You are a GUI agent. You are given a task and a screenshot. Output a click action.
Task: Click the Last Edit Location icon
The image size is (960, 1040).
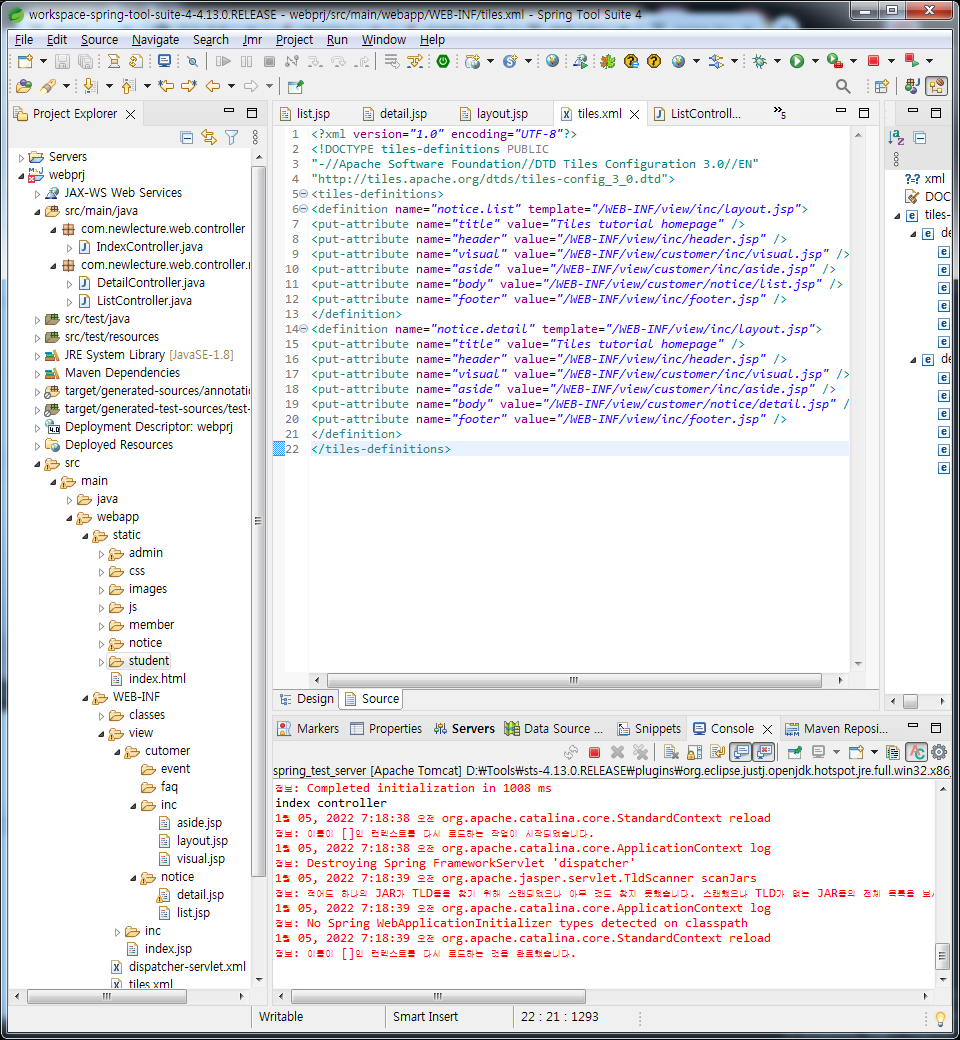coord(166,86)
